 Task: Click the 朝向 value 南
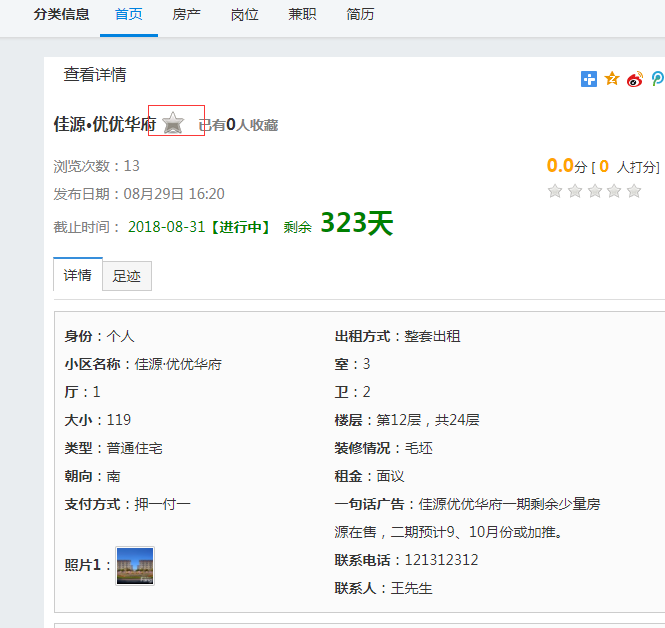pos(114,476)
